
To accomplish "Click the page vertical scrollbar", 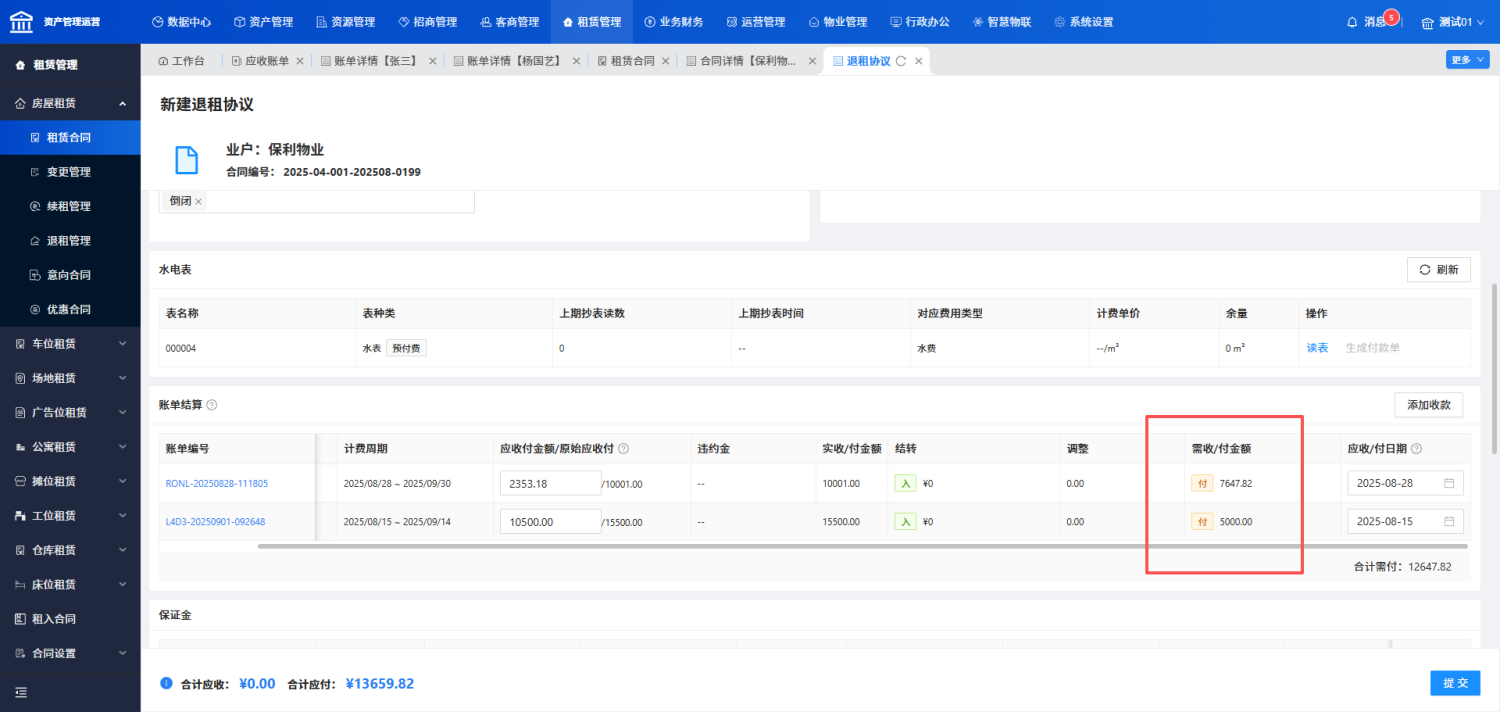I will 1494,367.
